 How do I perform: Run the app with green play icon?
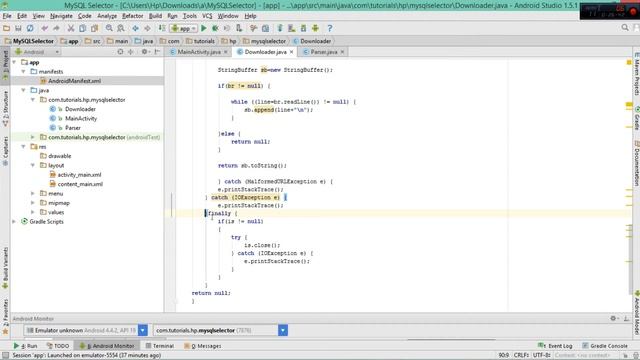coord(204,28)
